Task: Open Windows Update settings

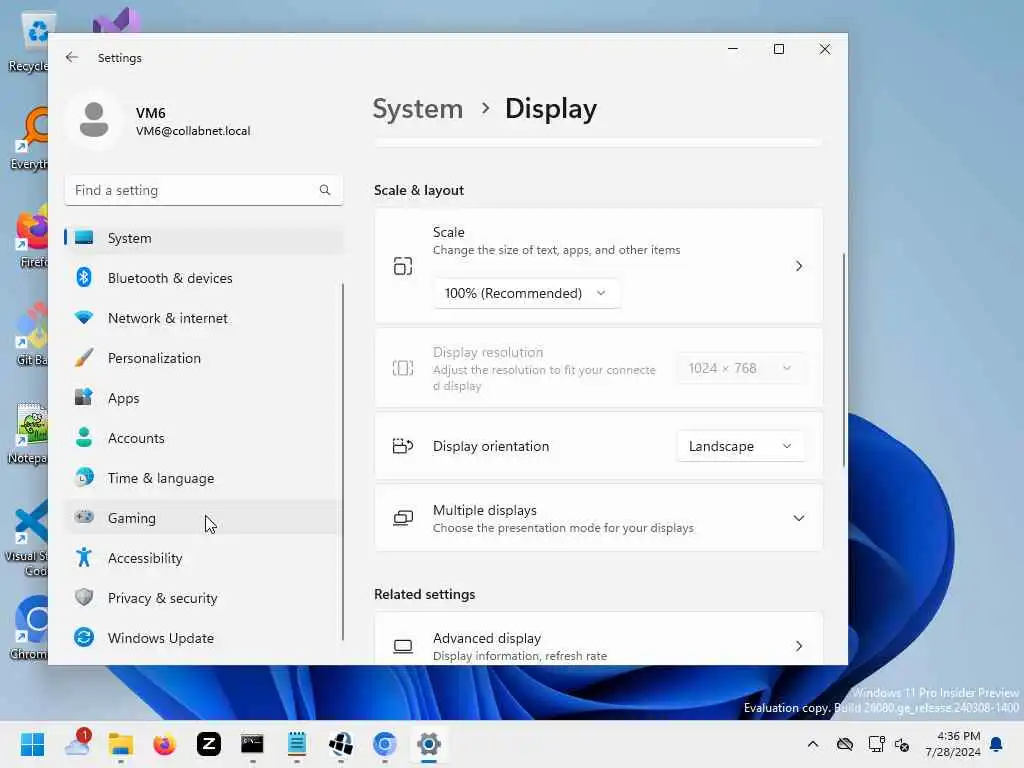Action: pyautogui.click(x=204, y=638)
